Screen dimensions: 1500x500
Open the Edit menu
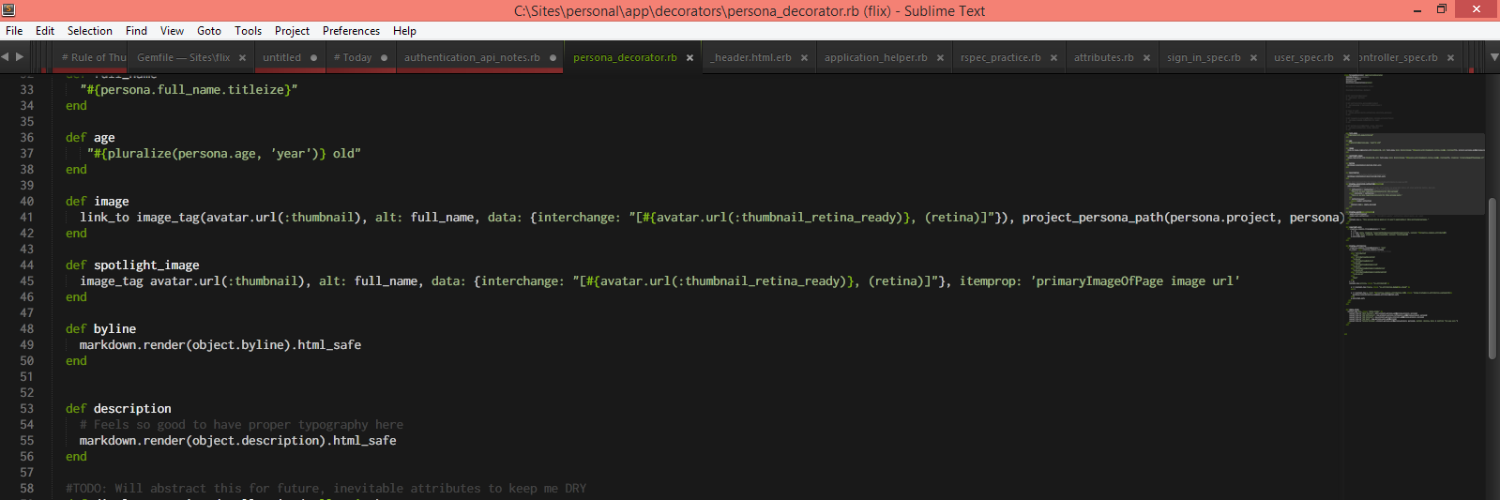tap(45, 31)
